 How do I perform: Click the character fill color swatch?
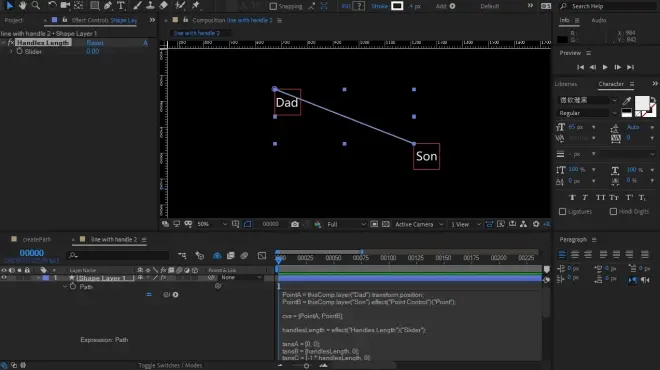click(642, 103)
